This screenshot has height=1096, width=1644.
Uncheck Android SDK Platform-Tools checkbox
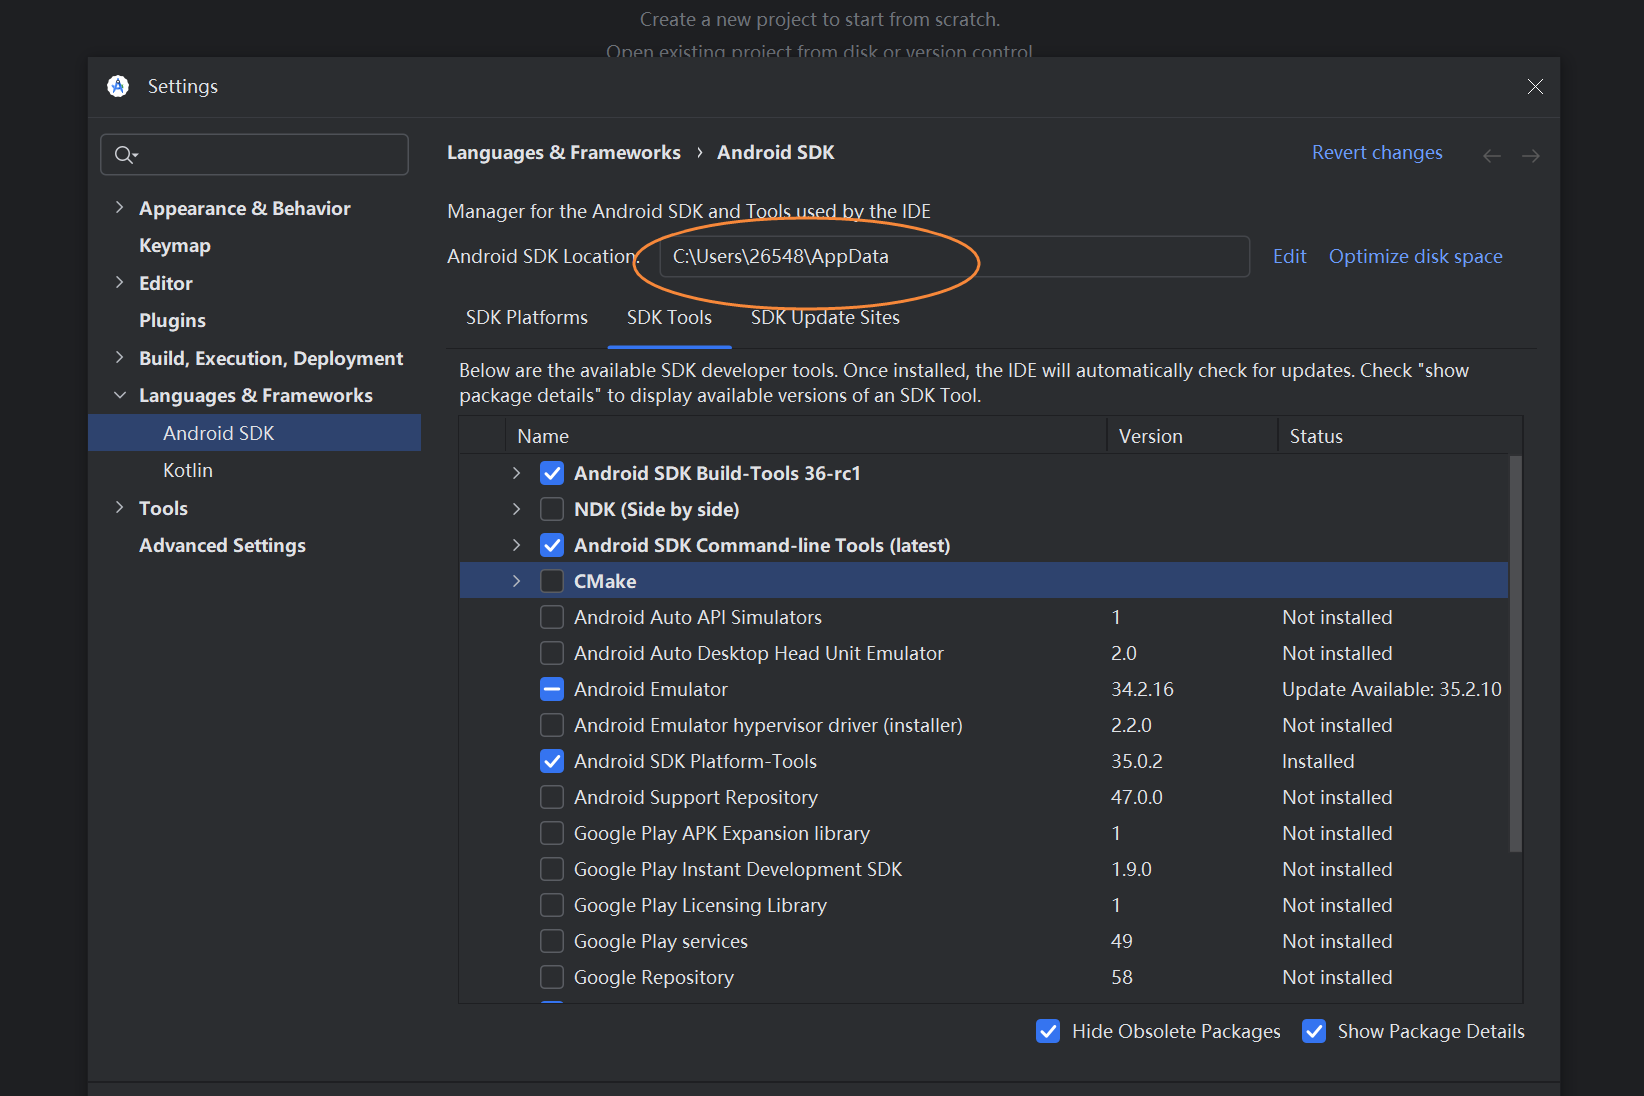pos(552,761)
